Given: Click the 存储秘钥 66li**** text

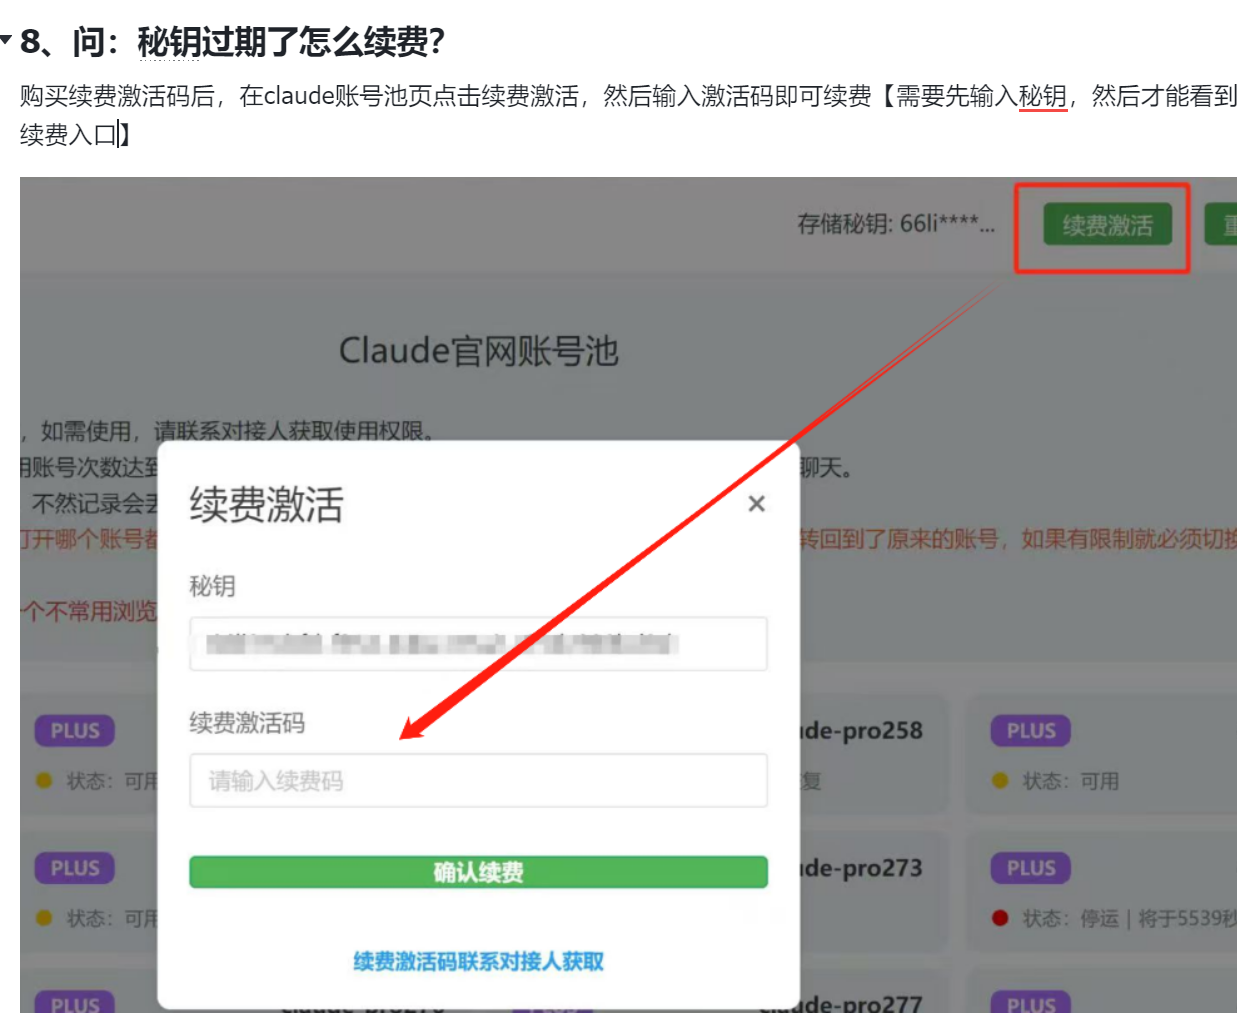Looking at the screenshot, I should pyautogui.click(x=895, y=224).
